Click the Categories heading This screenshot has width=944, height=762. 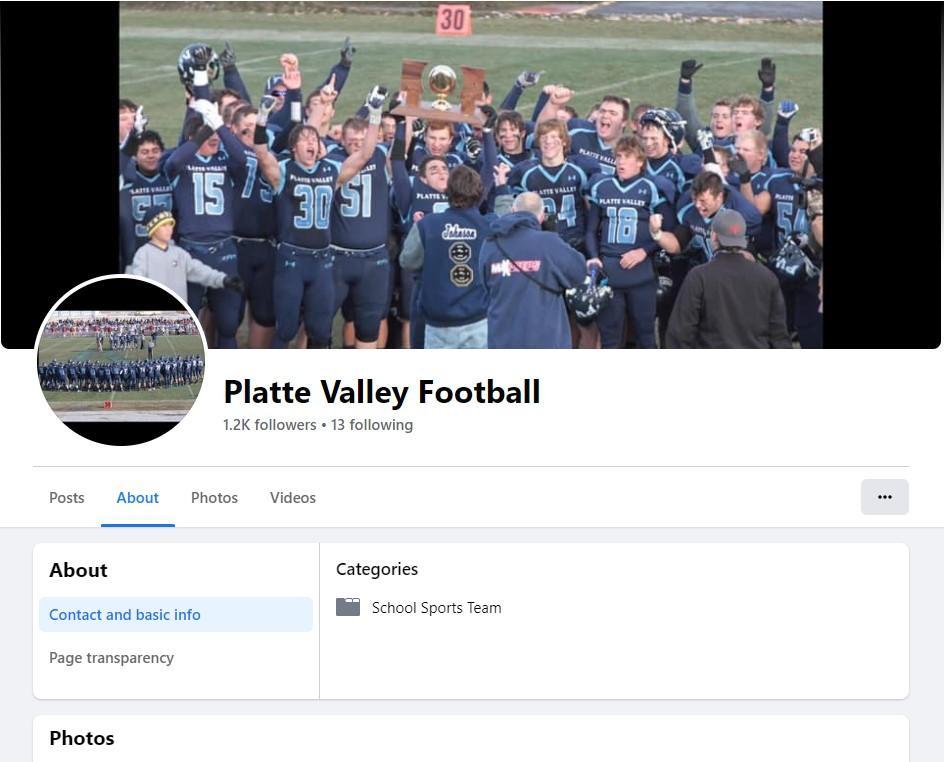(377, 569)
